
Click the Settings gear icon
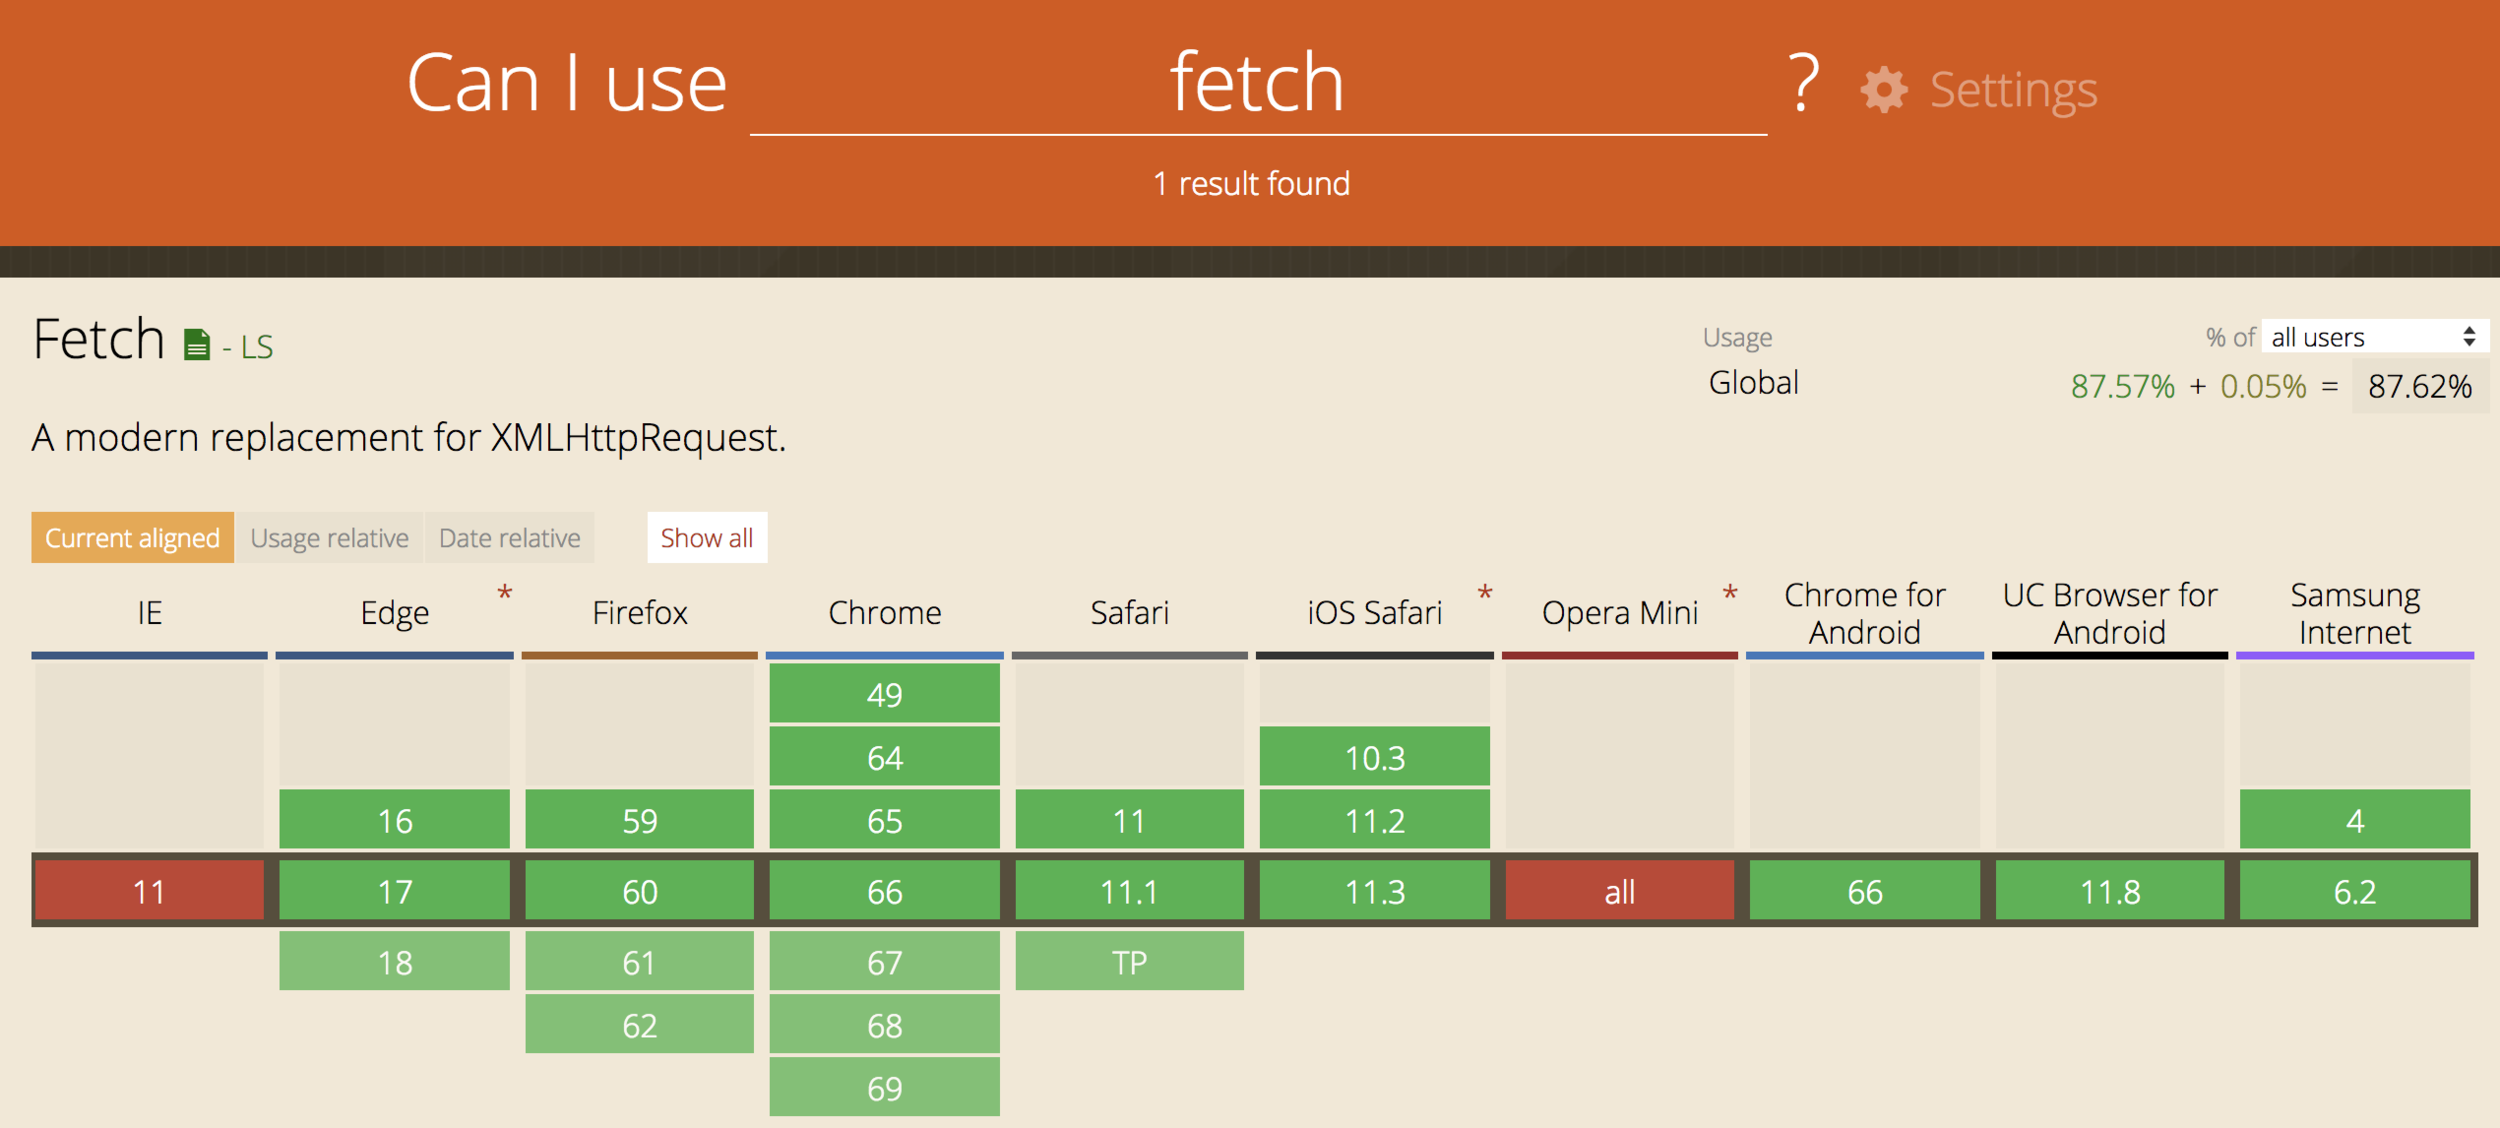pos(1883,90)
